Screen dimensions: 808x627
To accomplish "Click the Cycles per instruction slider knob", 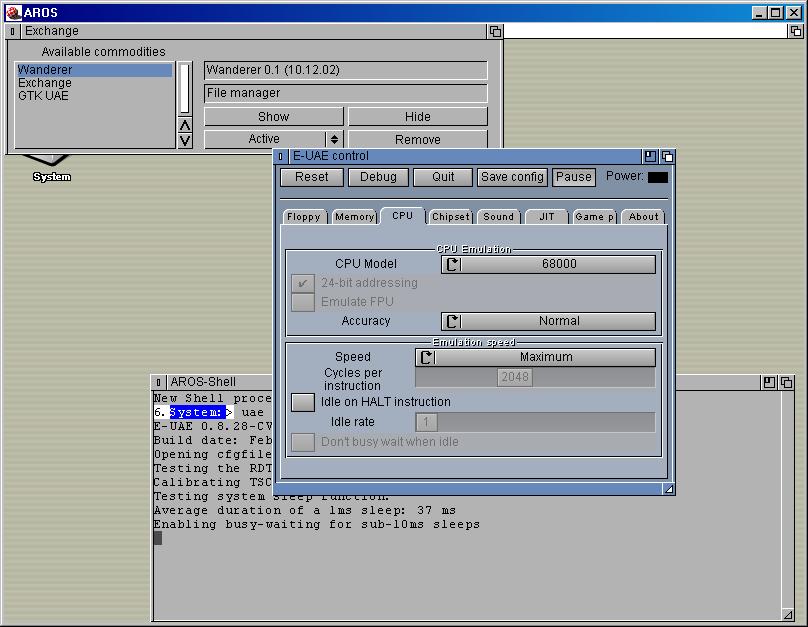I will tap(515, 377).
